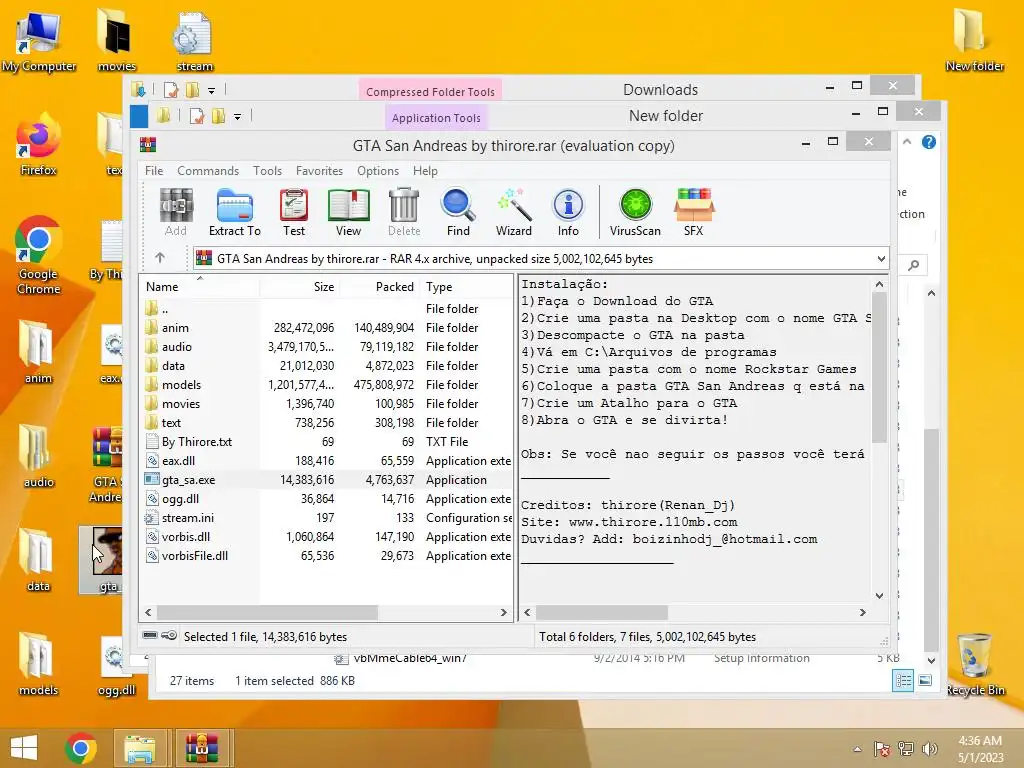Open My Computer desktop icon
The image size is (1024, 768).
tap(39, 42)
